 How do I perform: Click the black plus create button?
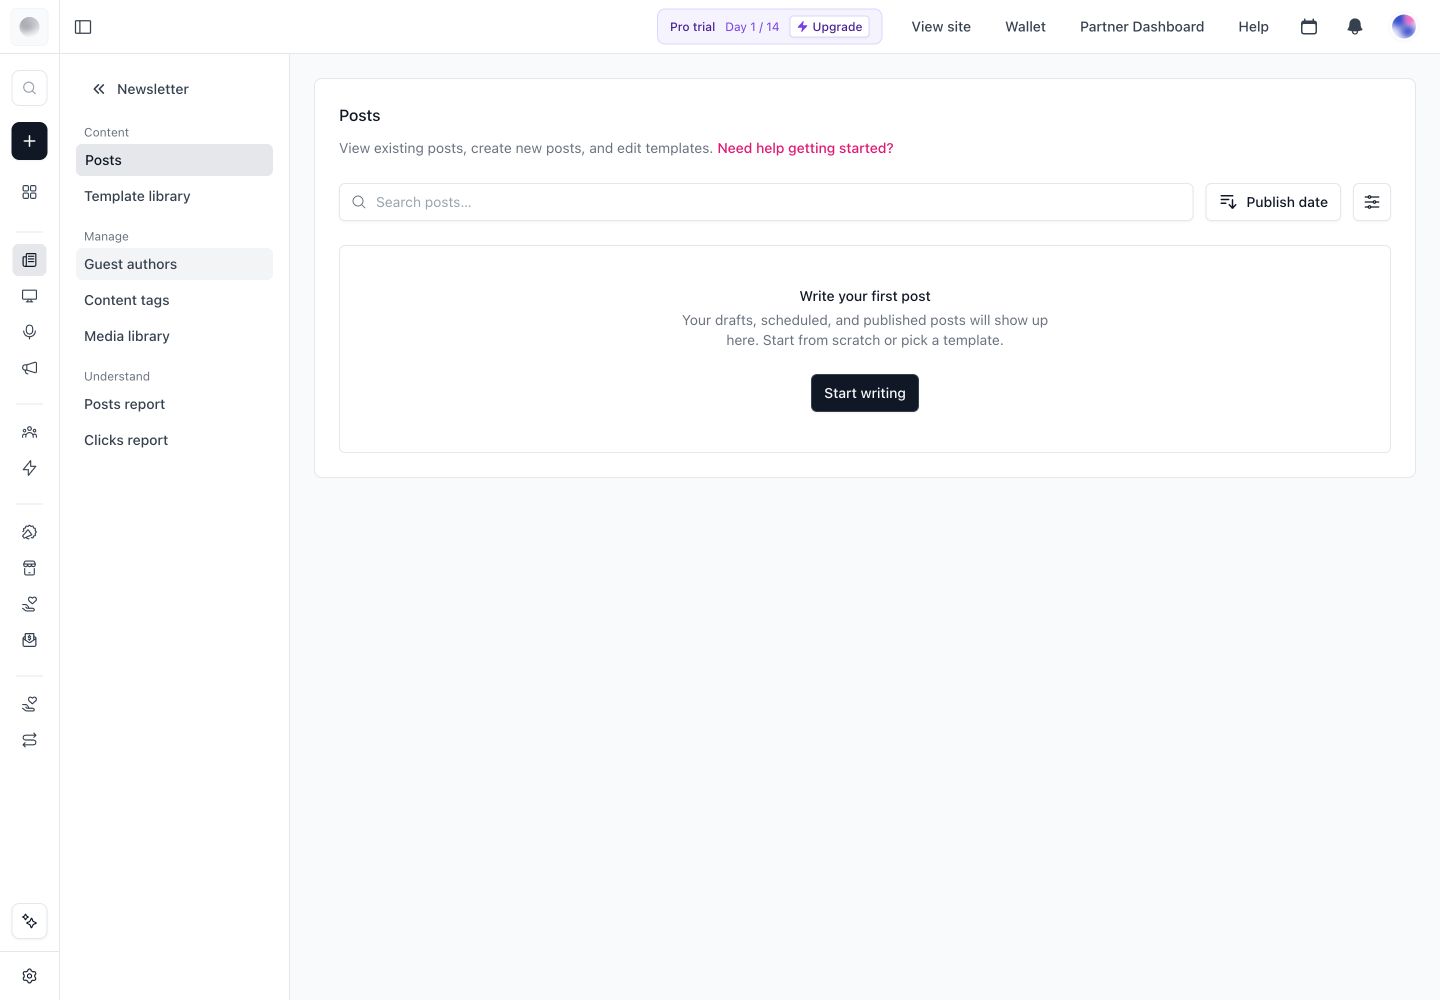[29, 141]
